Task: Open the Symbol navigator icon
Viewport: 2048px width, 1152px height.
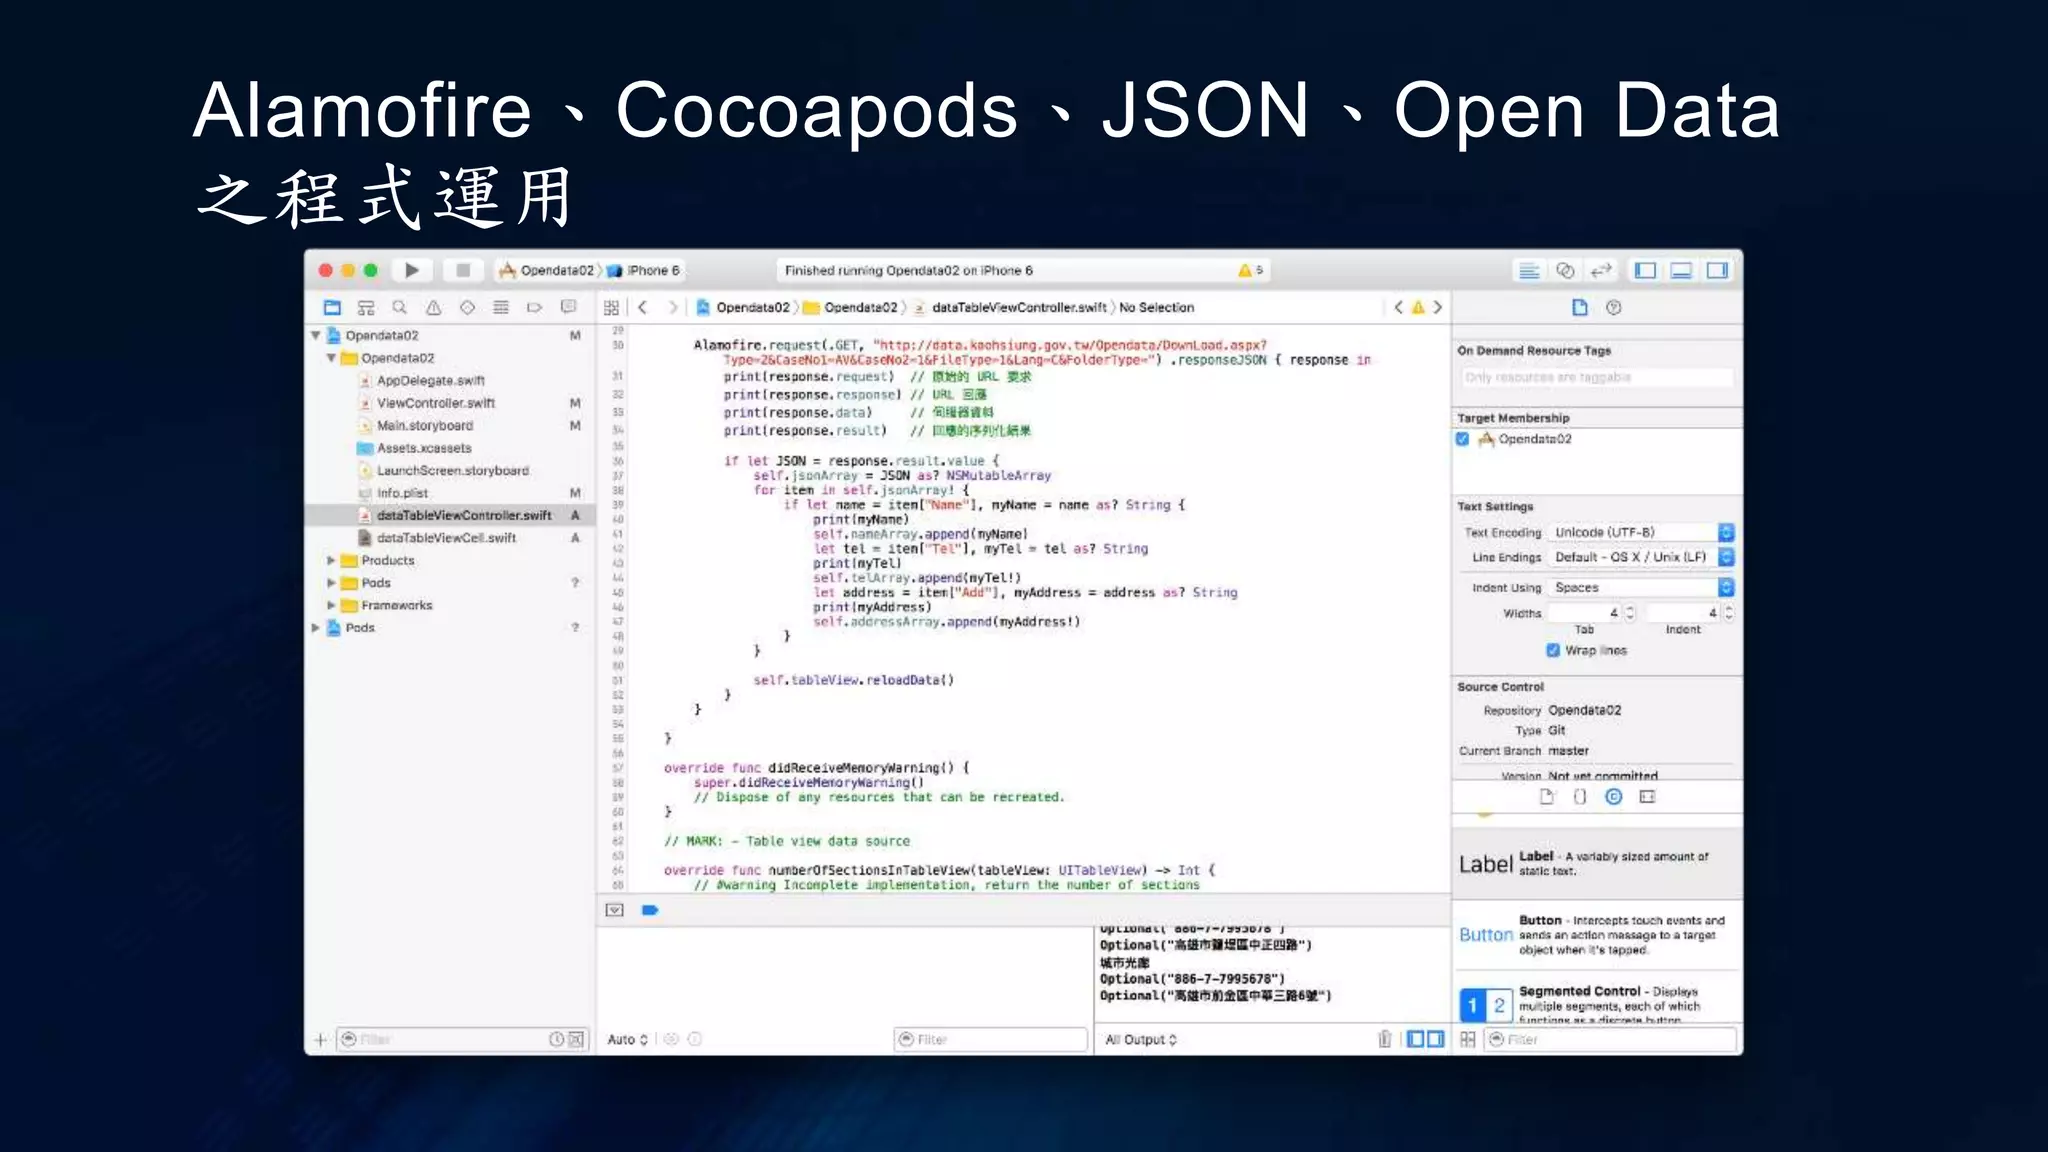Action: (366, 307)
